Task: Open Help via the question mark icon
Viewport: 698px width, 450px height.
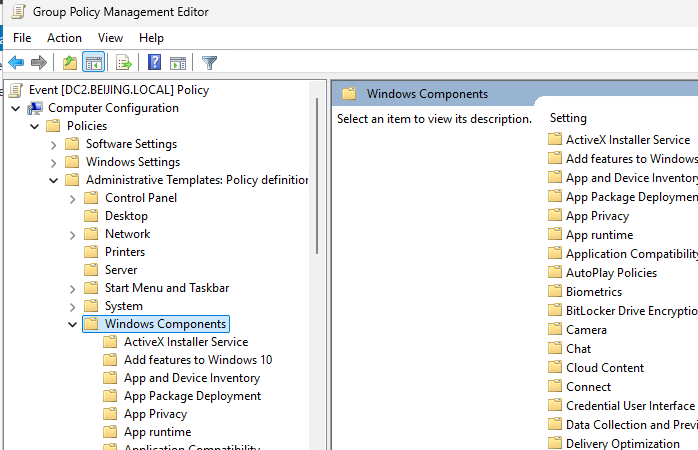Action: click(154, 62)
